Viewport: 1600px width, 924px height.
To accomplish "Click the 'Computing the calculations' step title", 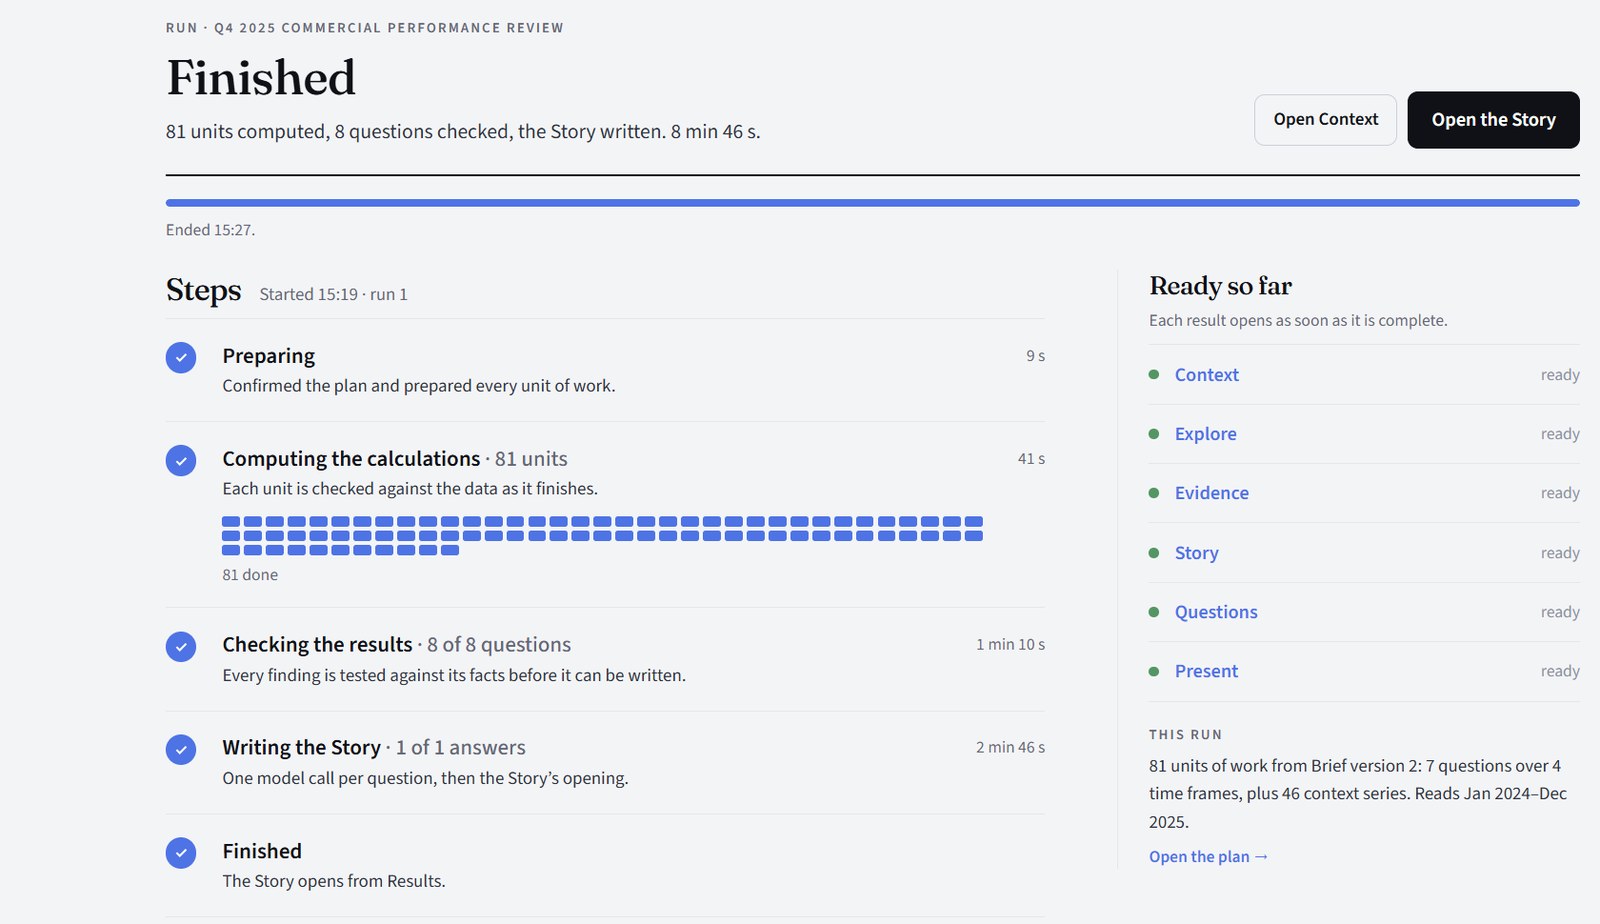I will pyautogui.click(x=351, y=459).
